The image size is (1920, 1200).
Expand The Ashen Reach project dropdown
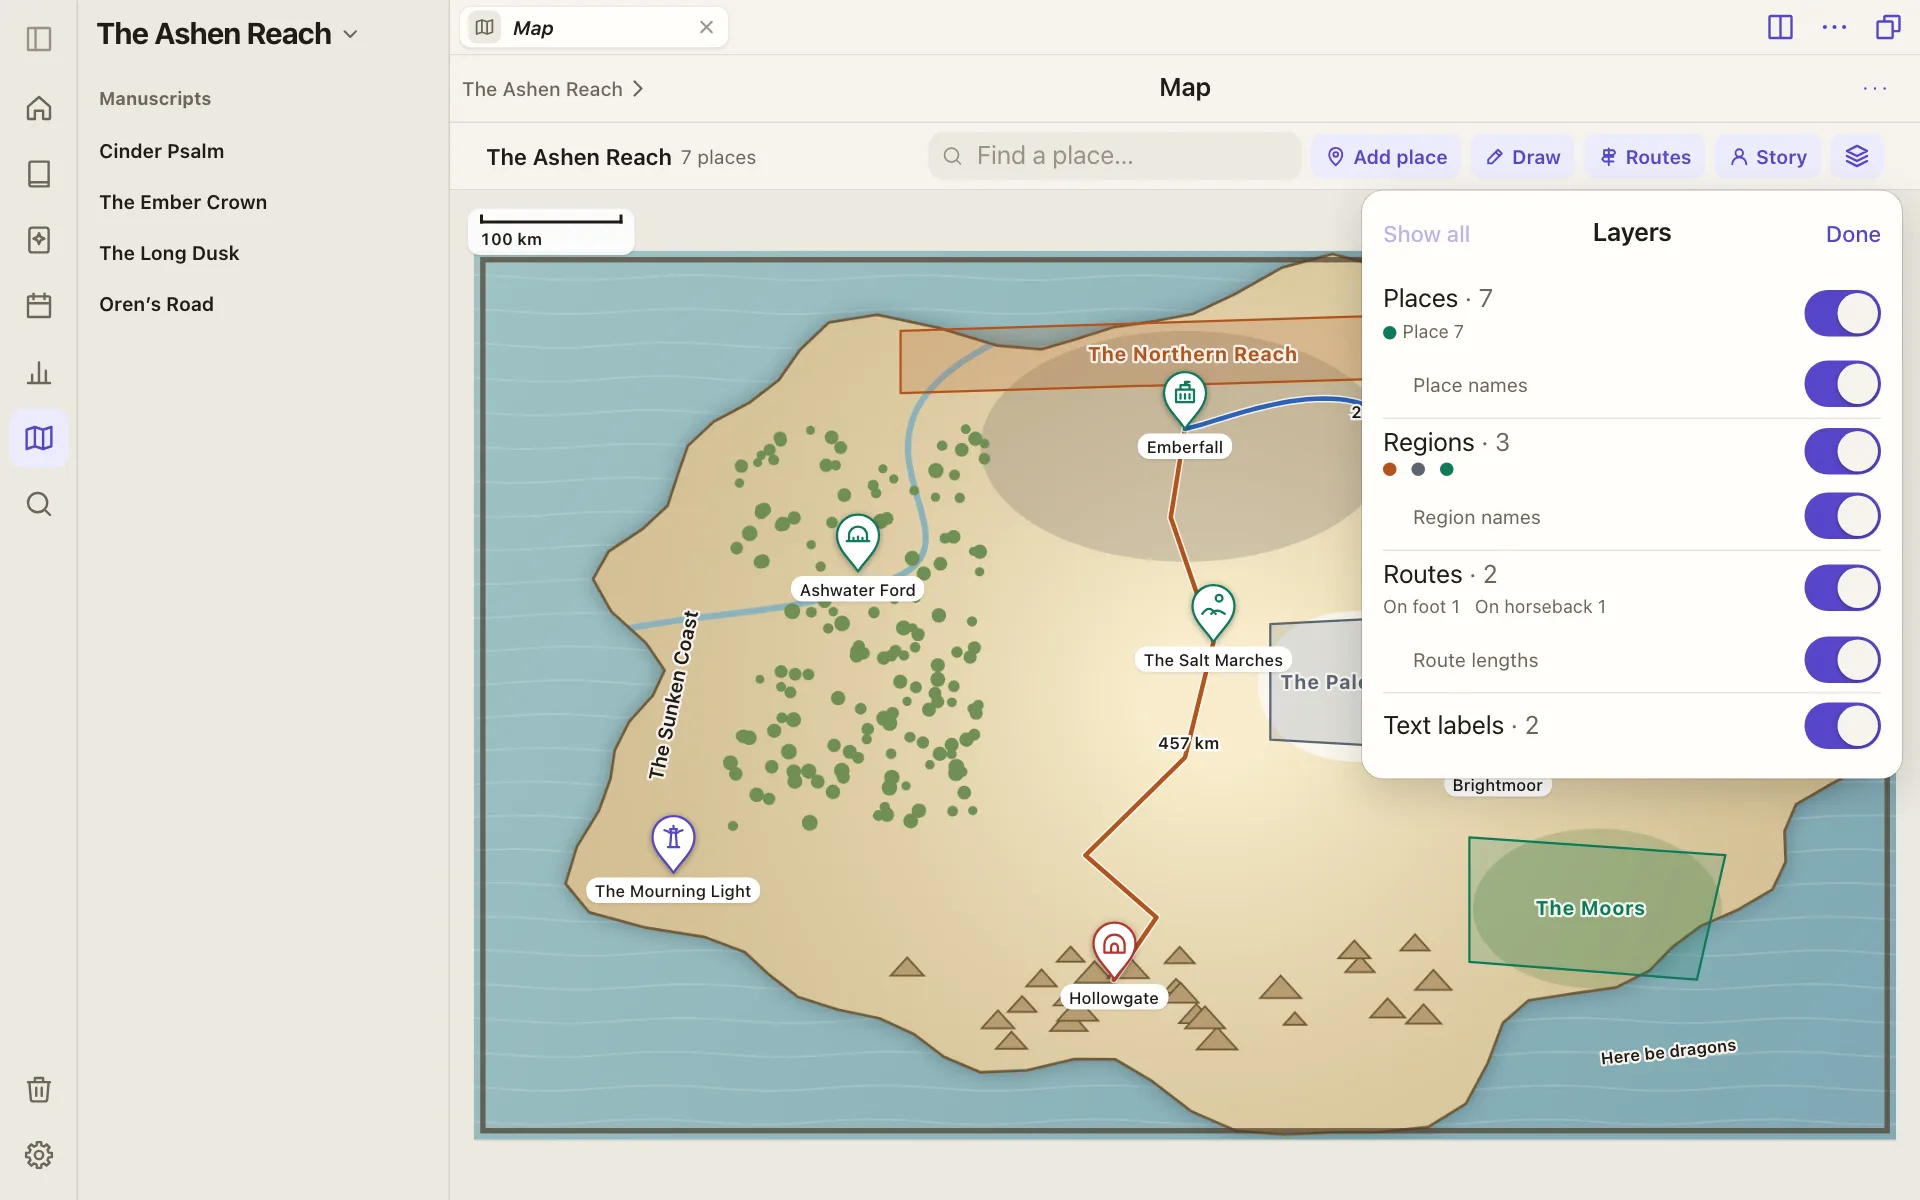350,34
